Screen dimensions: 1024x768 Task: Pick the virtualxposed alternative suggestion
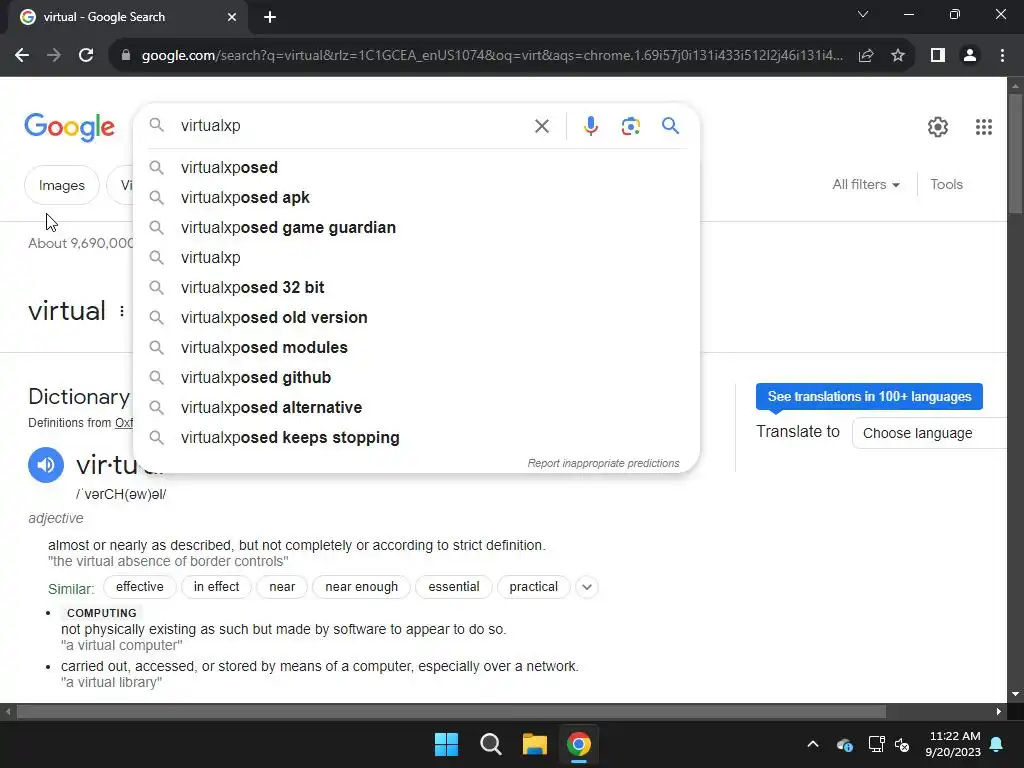[416, 408]
